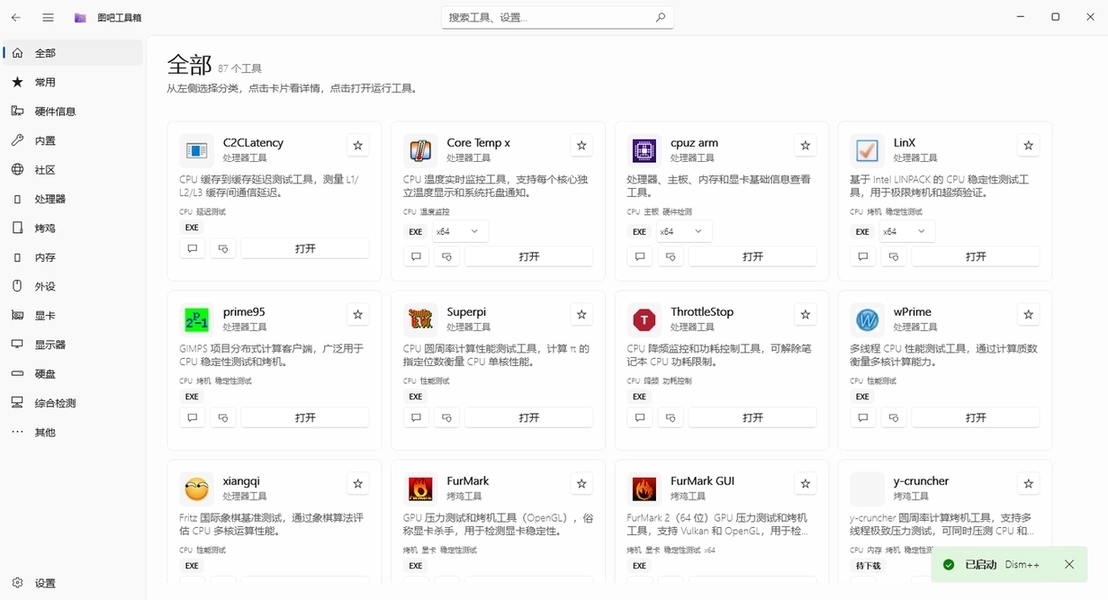Click the Superpi app icon
The height and width of the screenshot is (600, 1108).
coord(420,320)
